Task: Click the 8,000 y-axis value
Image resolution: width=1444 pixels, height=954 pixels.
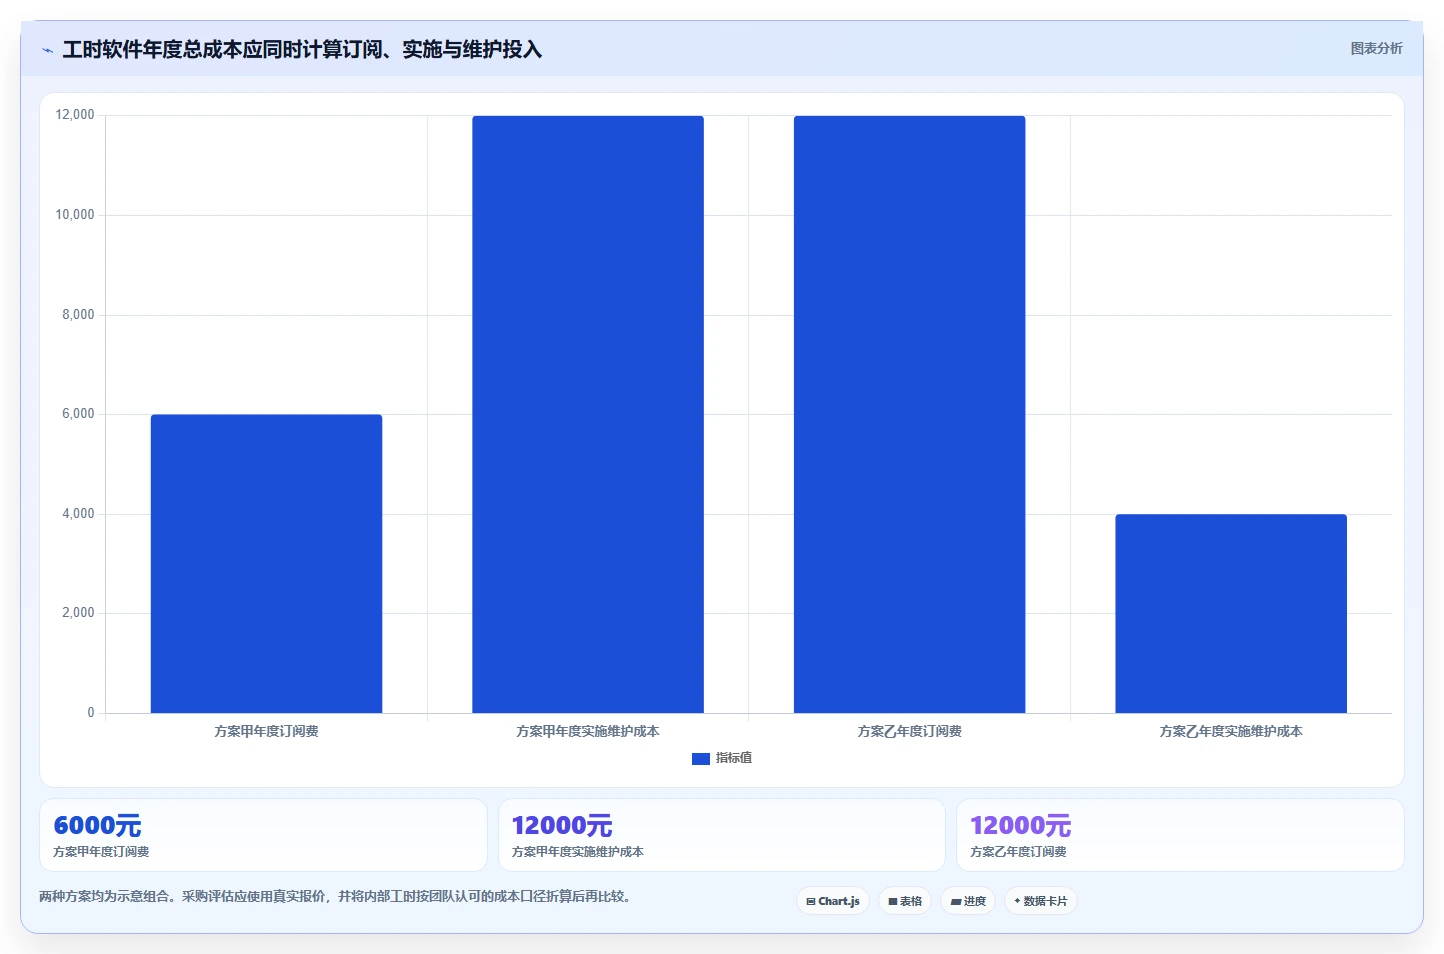Action: point(78,315)
